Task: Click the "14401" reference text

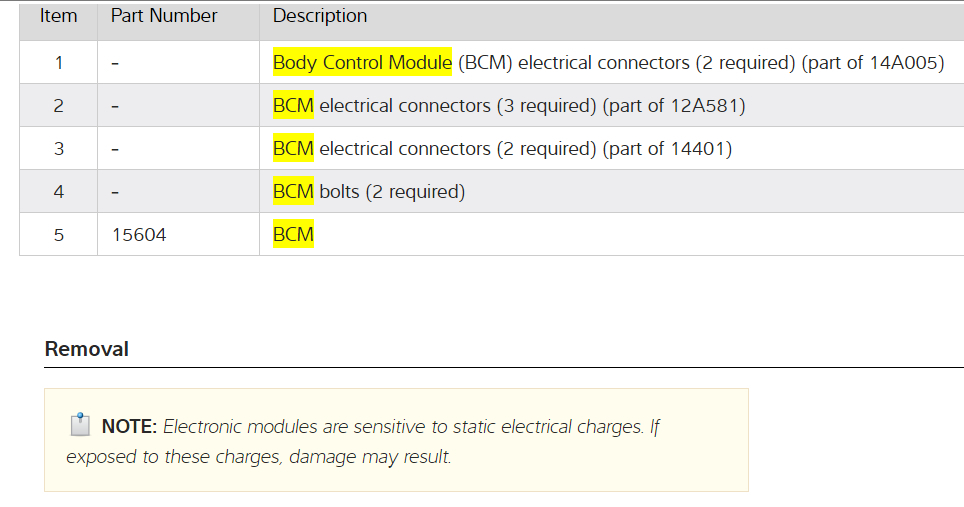Action: click(697, 149)
